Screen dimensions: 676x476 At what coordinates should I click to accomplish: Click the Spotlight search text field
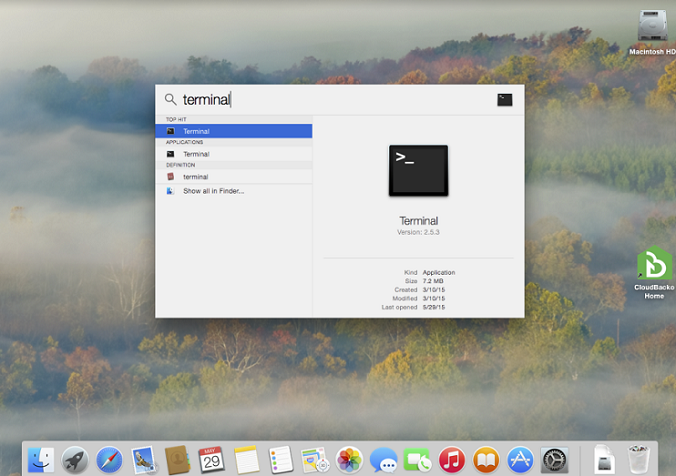pos(330,99)
